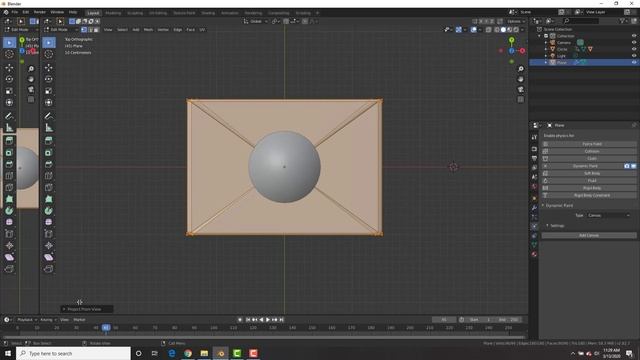Image resolution: width=640 pixels, height=360 pixels.
Task: Select the Smooth tool in the main viewport
Action: tap(49, 222)
